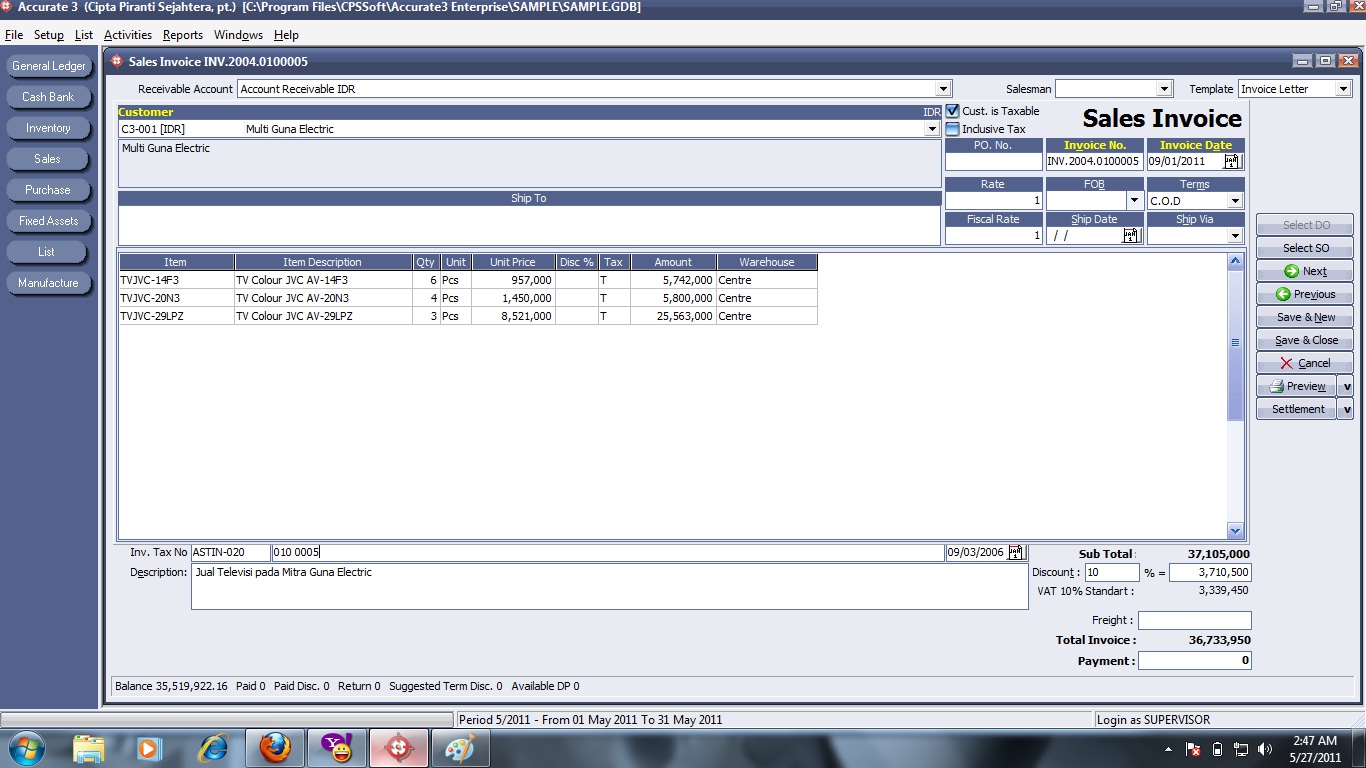Cancel the invoice with the Cancel button
This screenshot has height=768, width=1366.
tap(1305, 363)
